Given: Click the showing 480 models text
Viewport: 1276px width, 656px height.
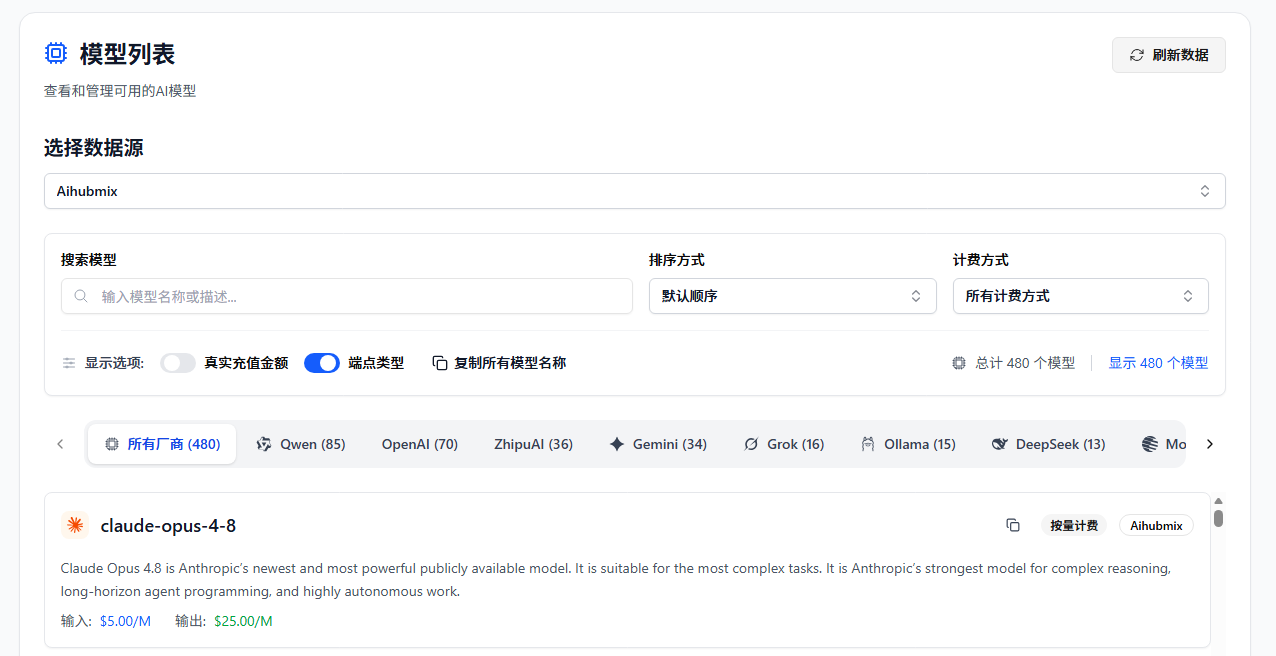Looking at the screenshot, I should pos(1158,363).
